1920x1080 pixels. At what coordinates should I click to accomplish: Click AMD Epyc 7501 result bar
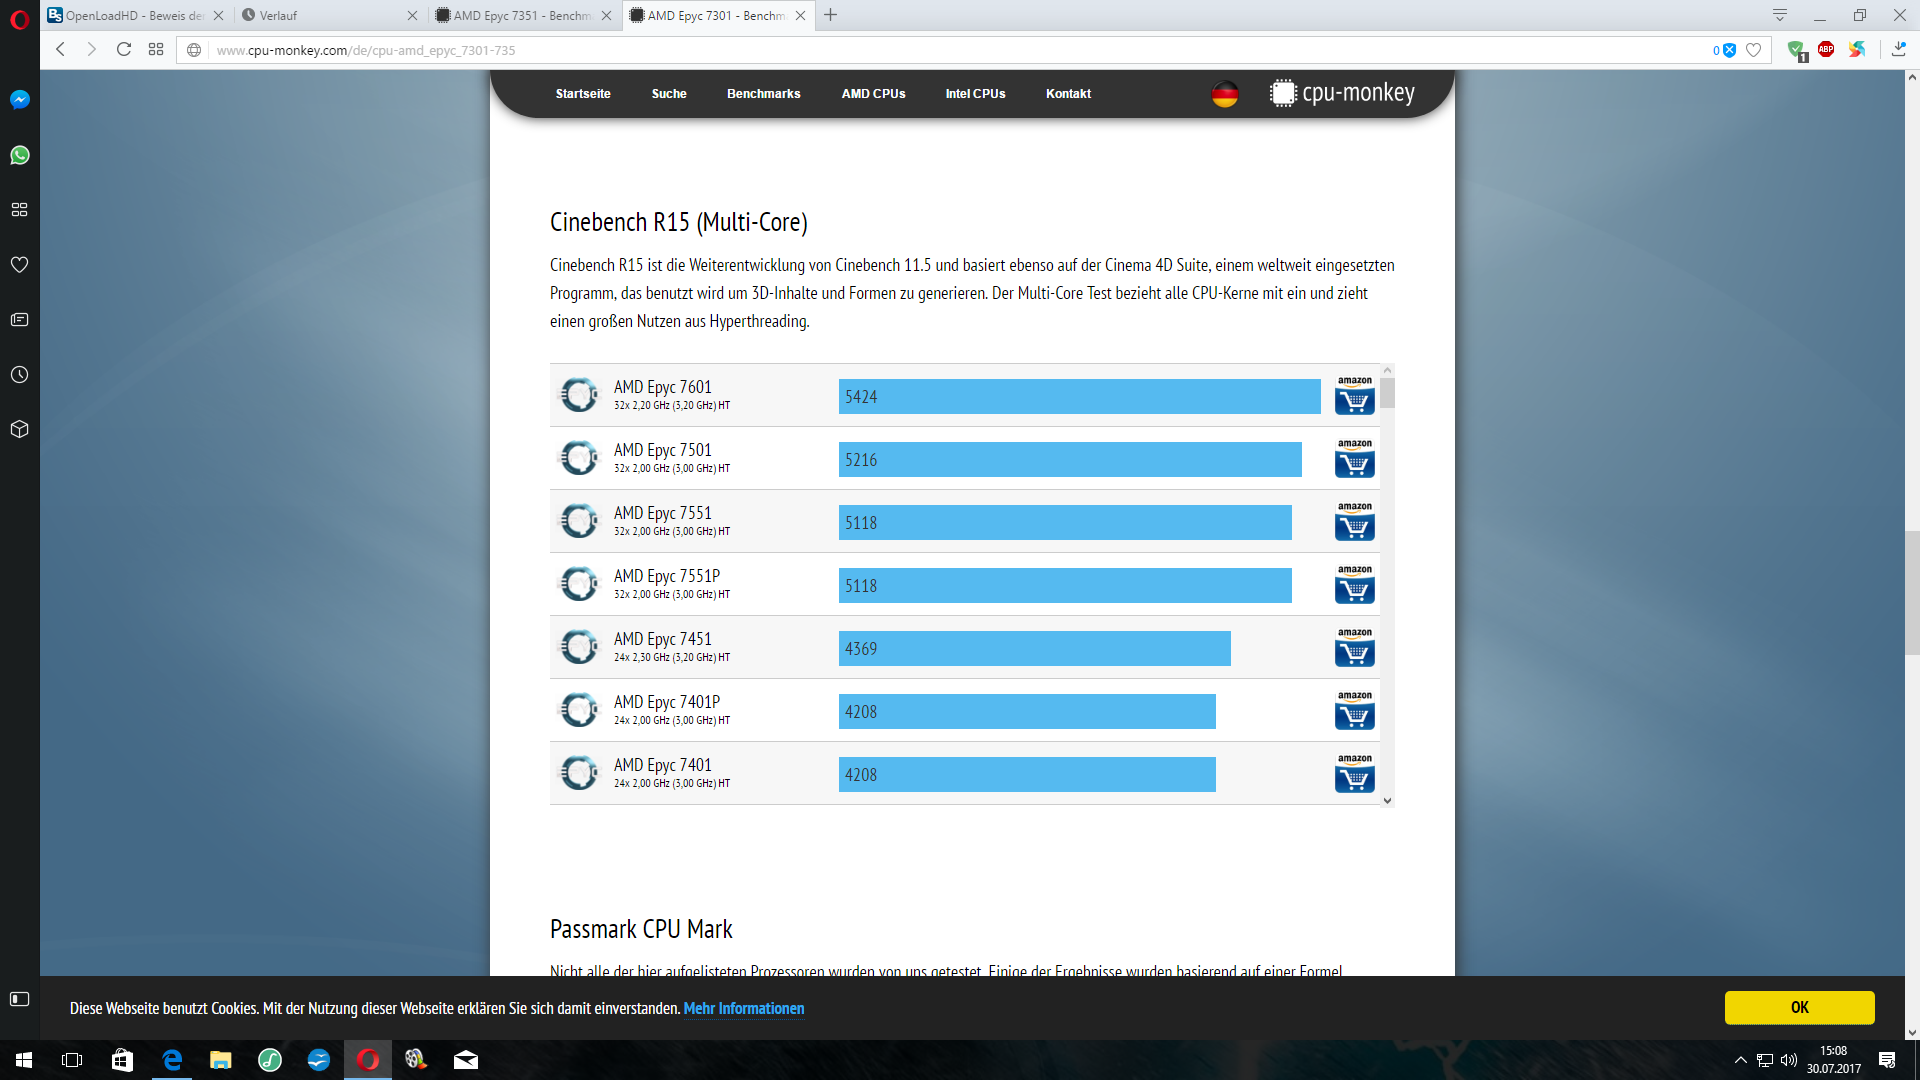tap(1069, 460)
